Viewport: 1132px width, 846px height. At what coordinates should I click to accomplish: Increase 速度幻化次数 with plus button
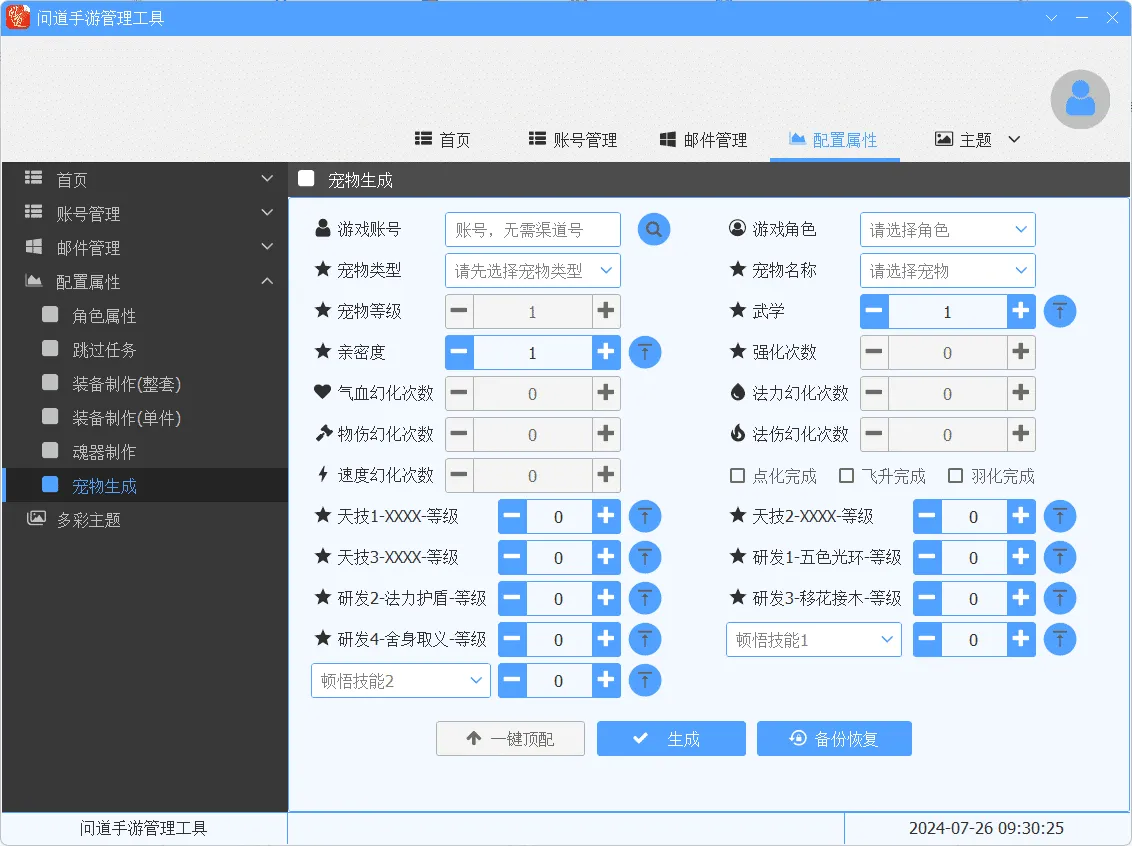pos(606,476)
